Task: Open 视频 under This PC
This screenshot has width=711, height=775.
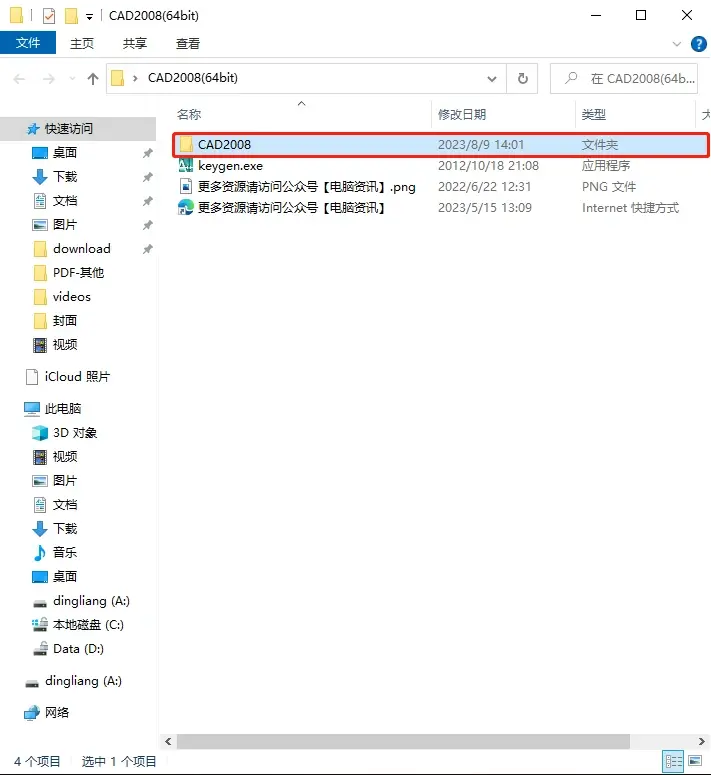Action: (x=65, y=457)
